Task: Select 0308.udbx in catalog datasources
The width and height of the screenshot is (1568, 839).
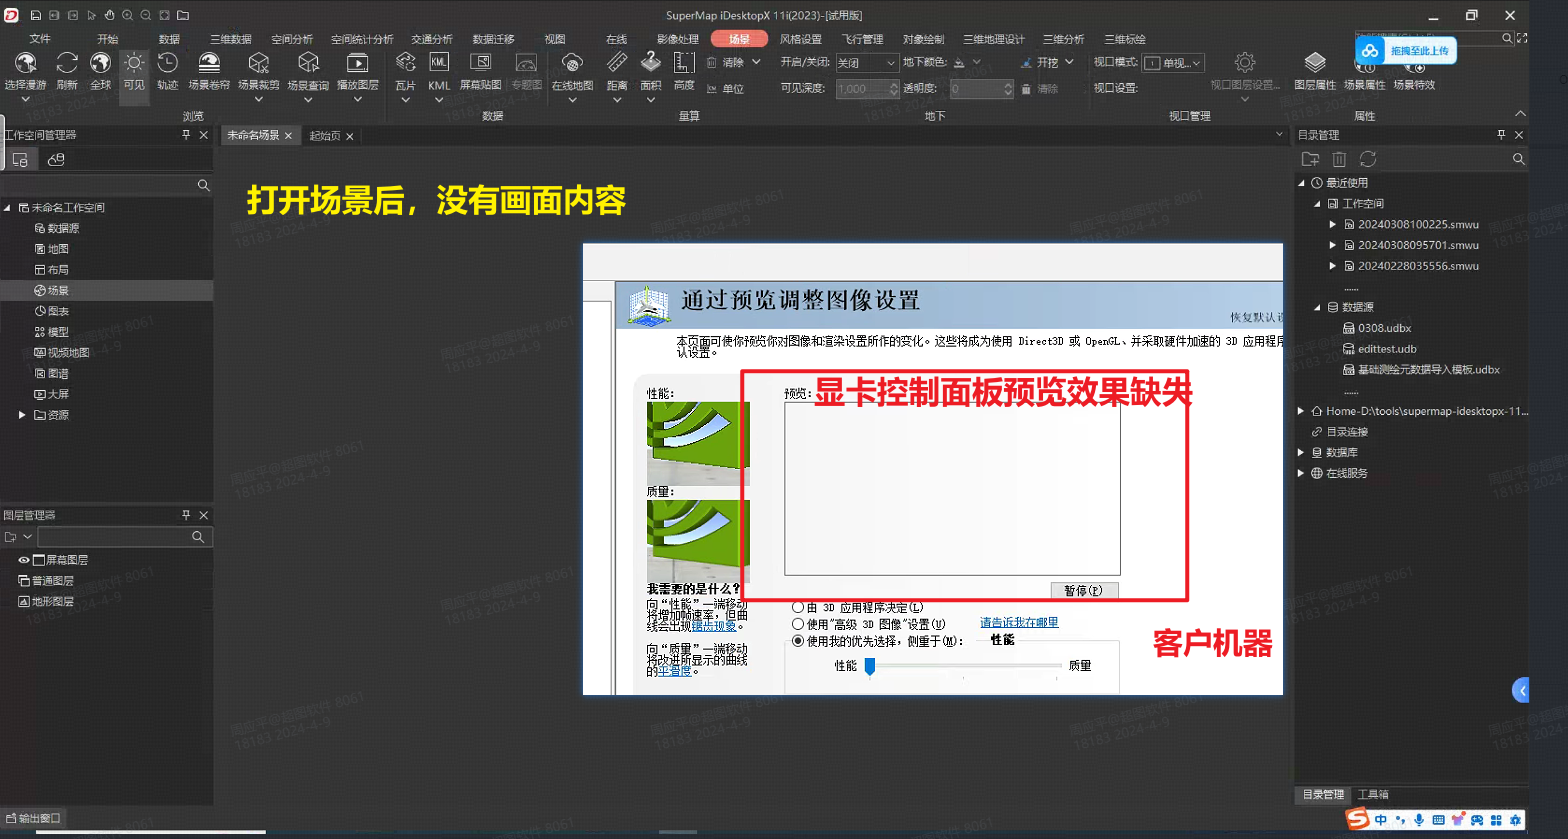Action: tap(1384, 328)
